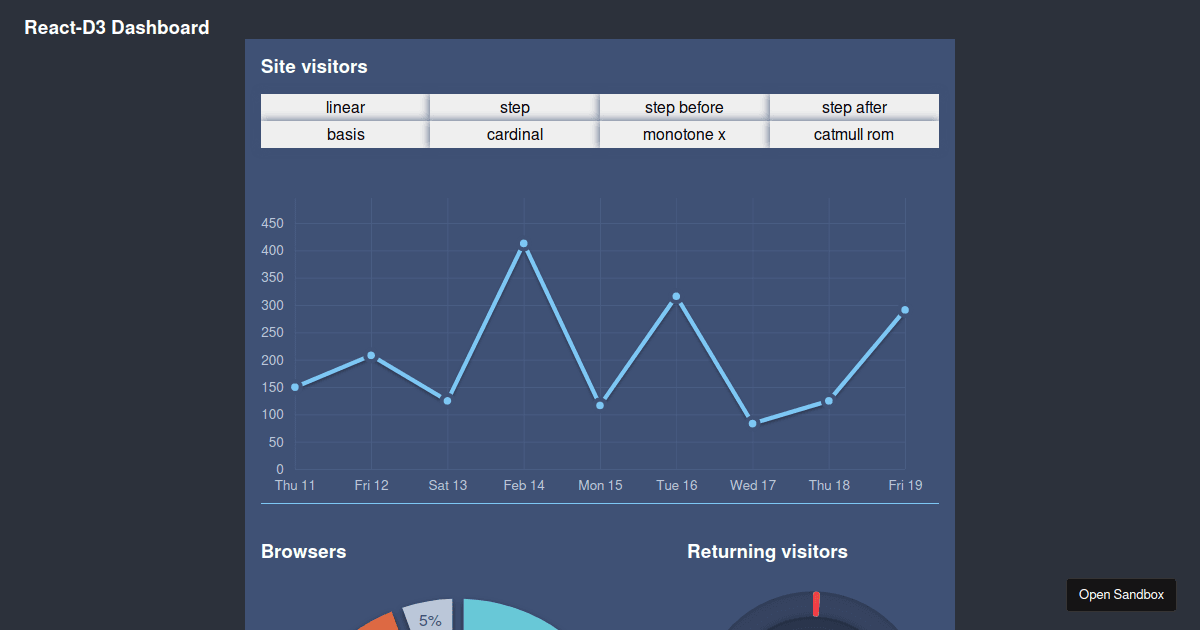Choose step after curve style
Screen dimensions: 1200x630
[x=854, y=107]
